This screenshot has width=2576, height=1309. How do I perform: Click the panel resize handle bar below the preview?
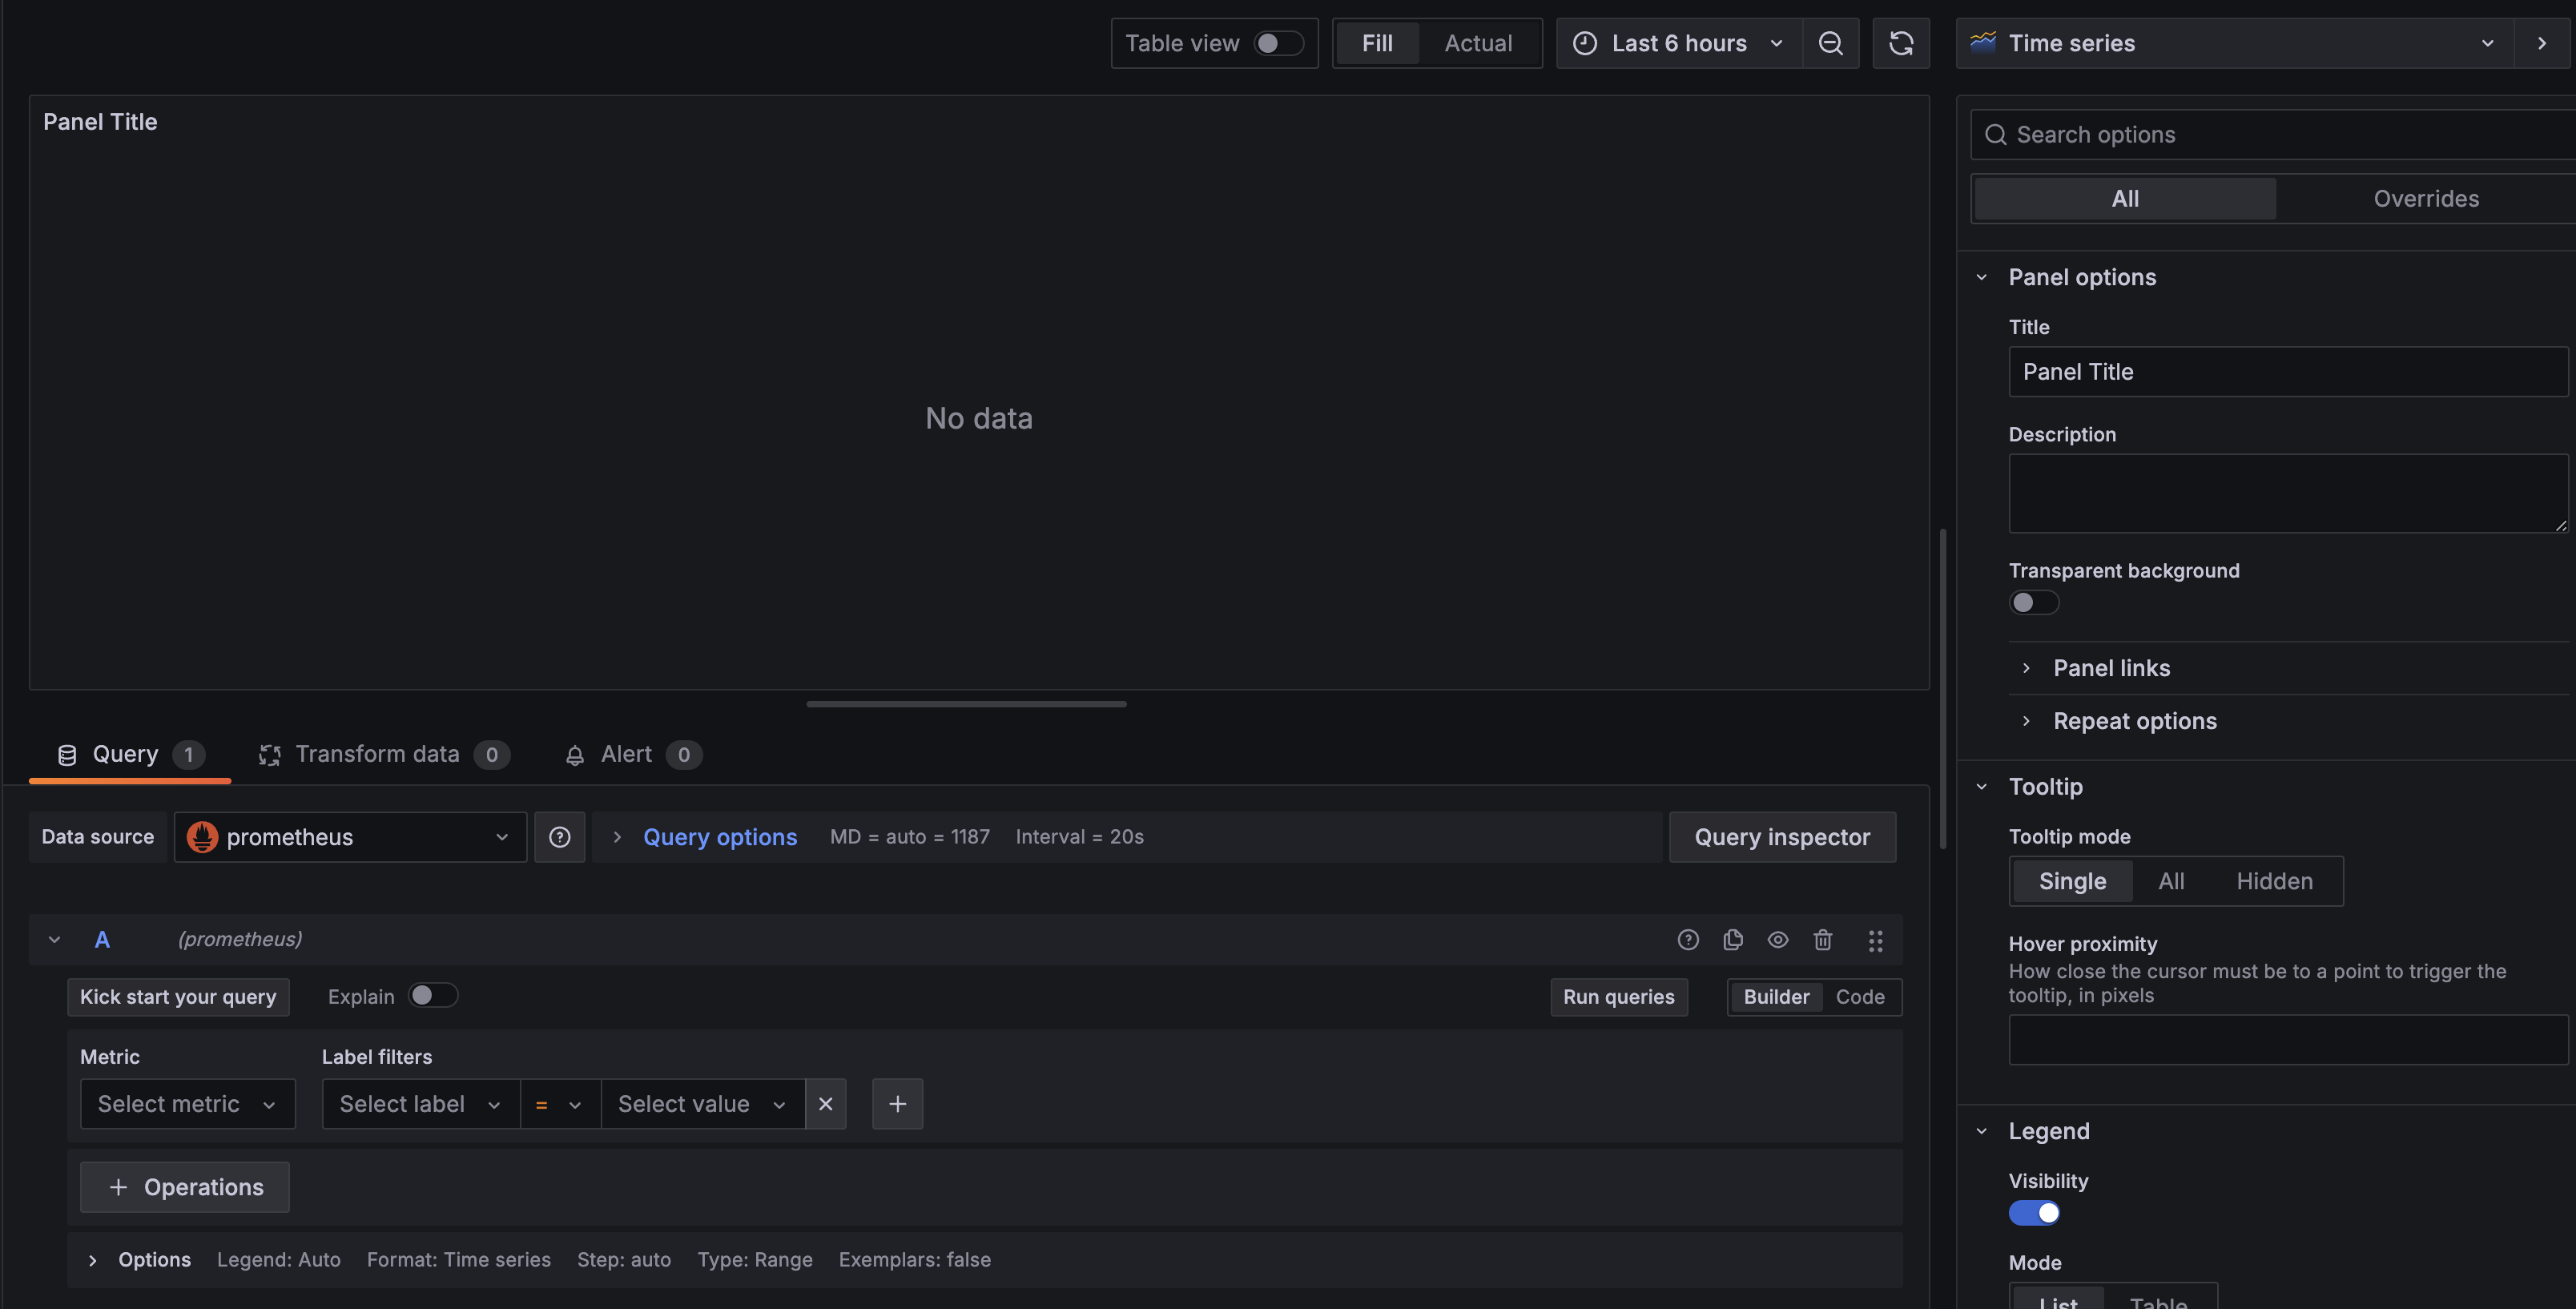[966, 704]
